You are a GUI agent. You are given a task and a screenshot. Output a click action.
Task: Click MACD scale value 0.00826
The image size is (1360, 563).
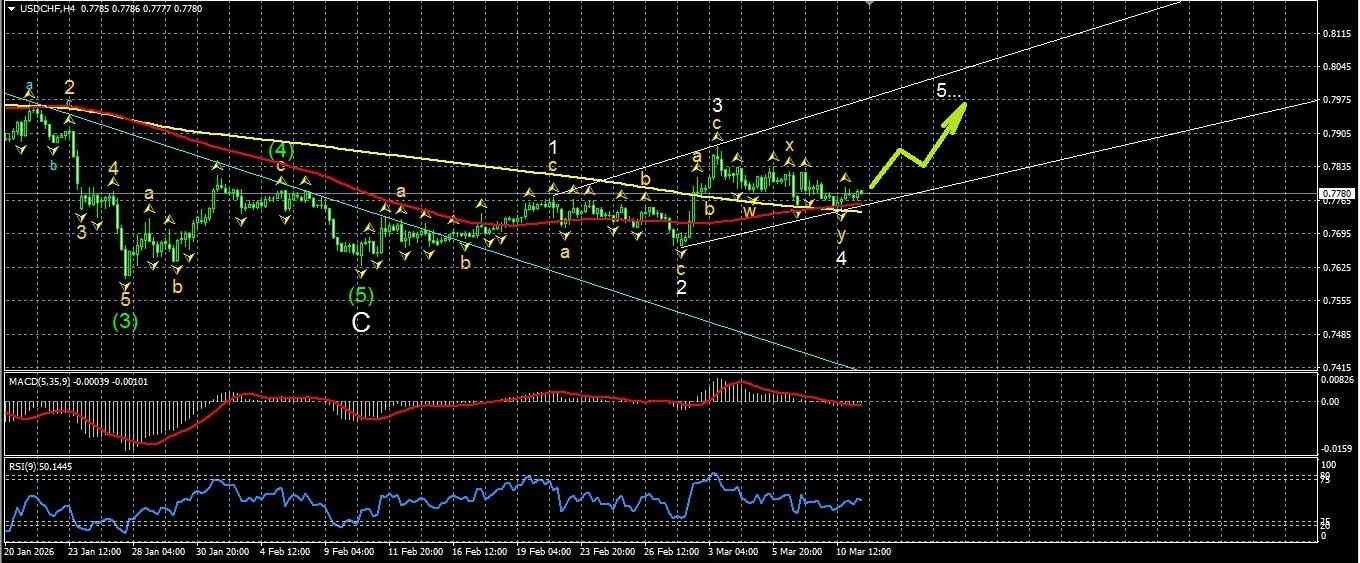1337,380
